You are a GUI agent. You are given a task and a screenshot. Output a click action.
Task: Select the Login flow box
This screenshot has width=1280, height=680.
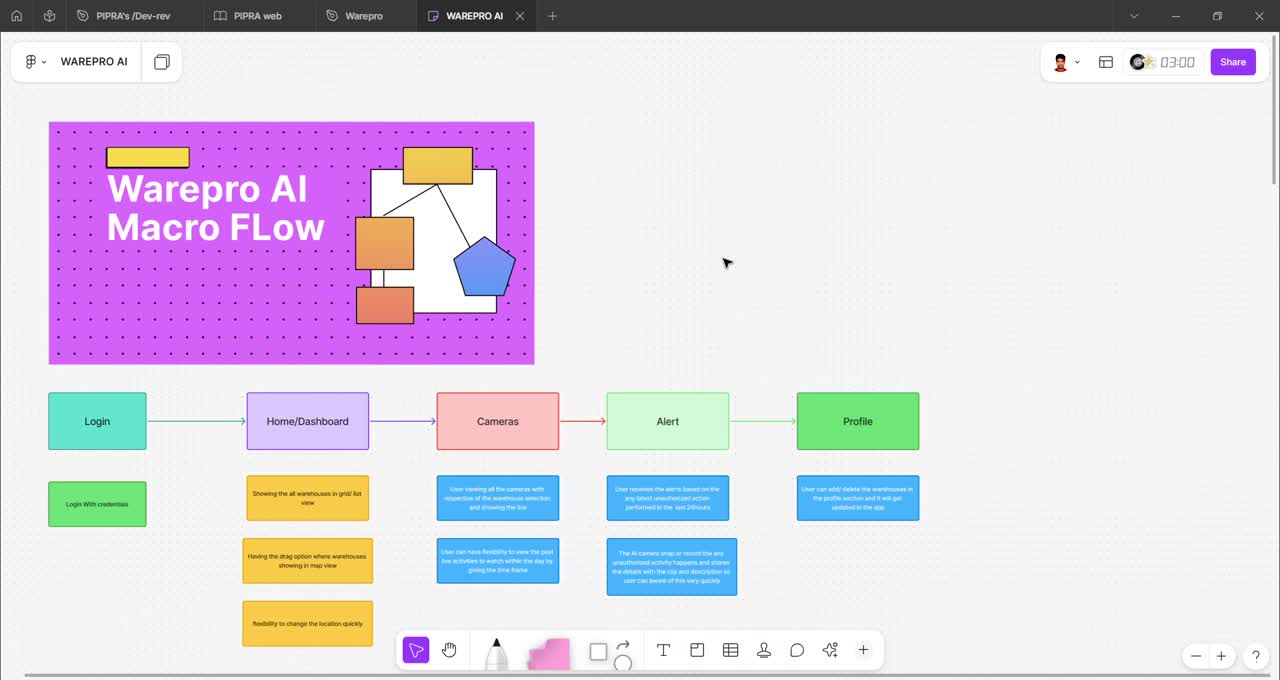click(97, 421)
